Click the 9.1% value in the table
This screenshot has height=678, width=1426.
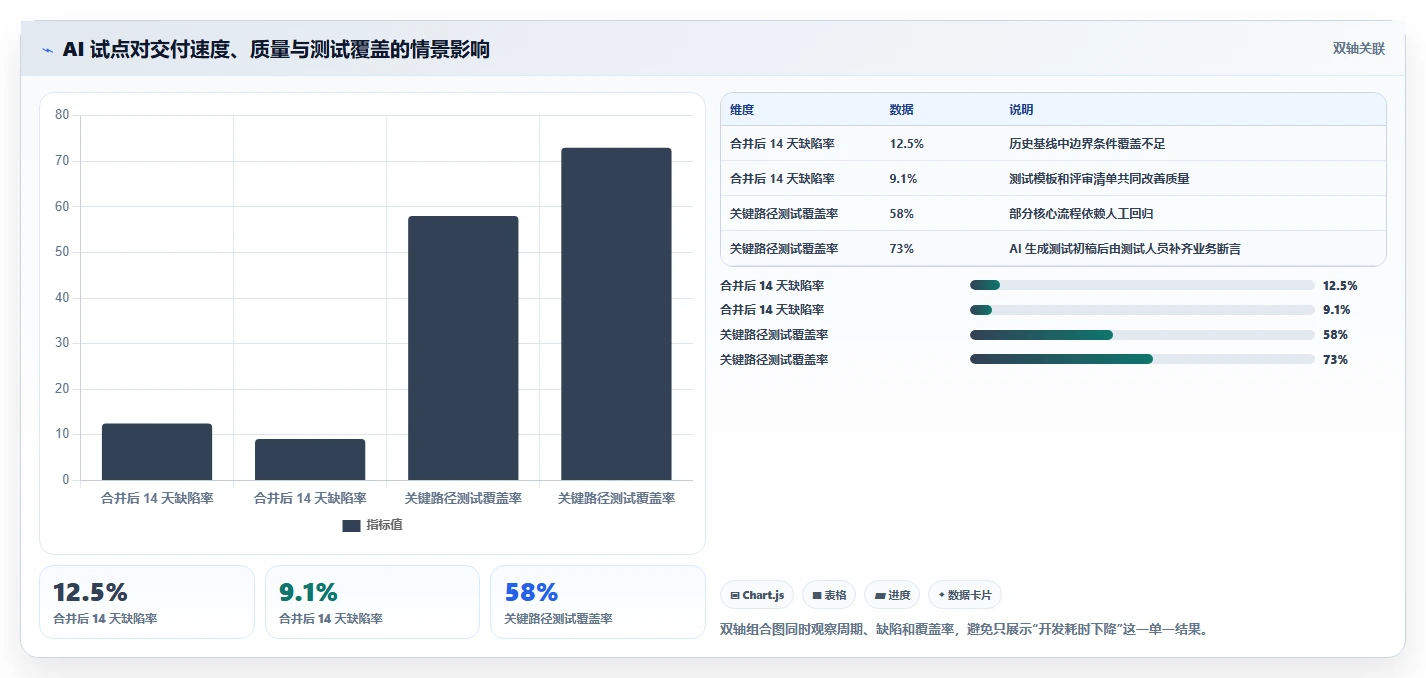click(903, 179)
